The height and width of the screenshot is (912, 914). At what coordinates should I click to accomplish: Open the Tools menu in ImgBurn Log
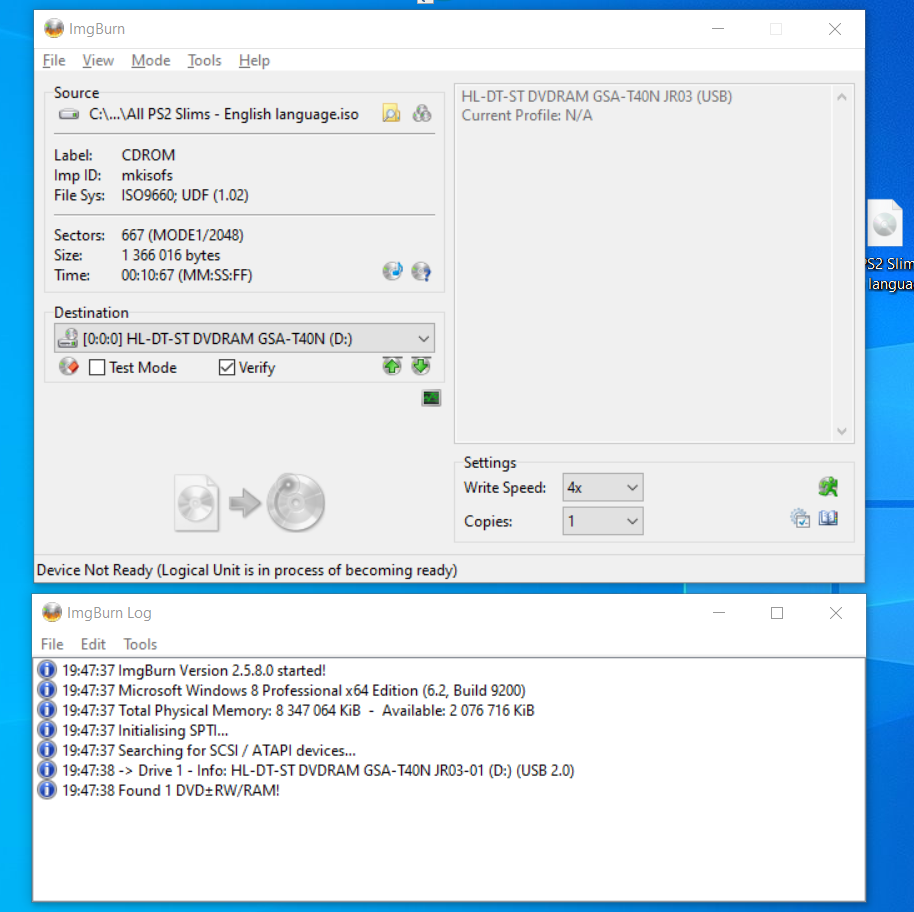point(140,644)
